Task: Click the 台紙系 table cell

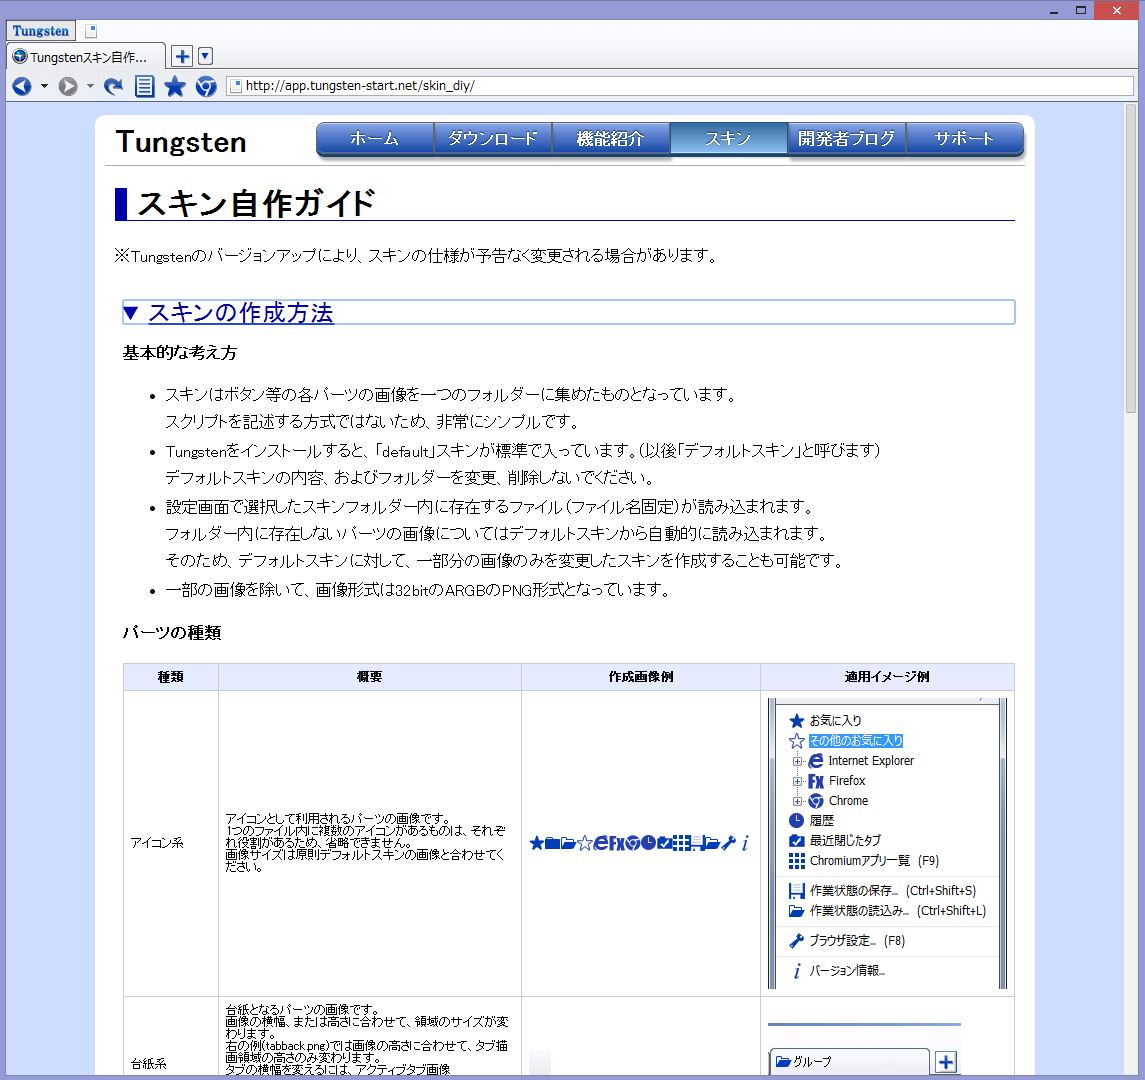Action: pos(171,1037)
